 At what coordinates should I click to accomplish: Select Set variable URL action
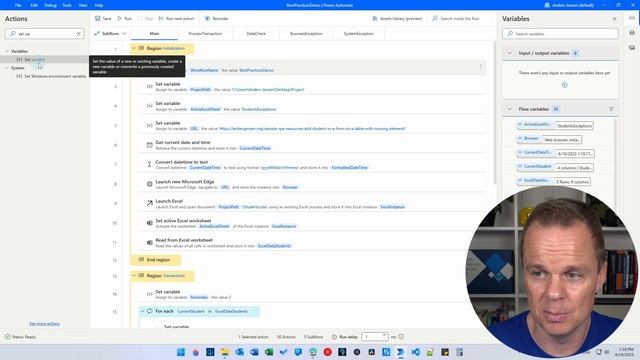pos(312,126)
